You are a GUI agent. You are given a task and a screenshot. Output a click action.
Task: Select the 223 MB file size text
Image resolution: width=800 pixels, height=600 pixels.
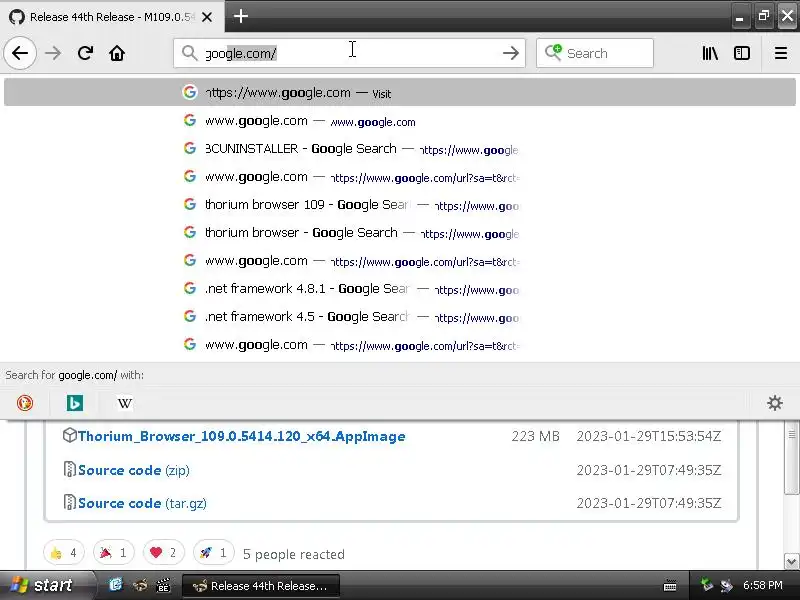coord(536,436)
